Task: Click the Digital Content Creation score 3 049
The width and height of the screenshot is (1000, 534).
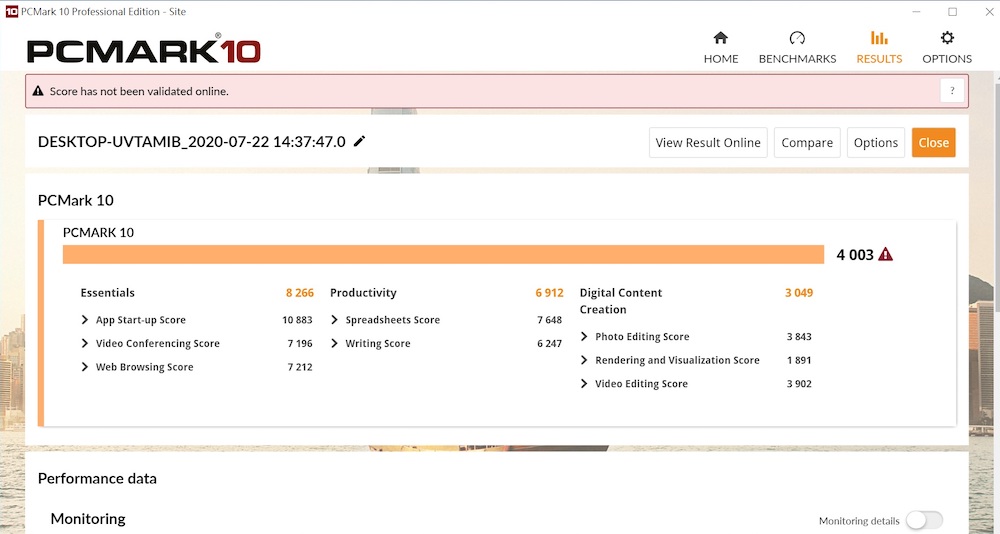Action: point(798,293)
